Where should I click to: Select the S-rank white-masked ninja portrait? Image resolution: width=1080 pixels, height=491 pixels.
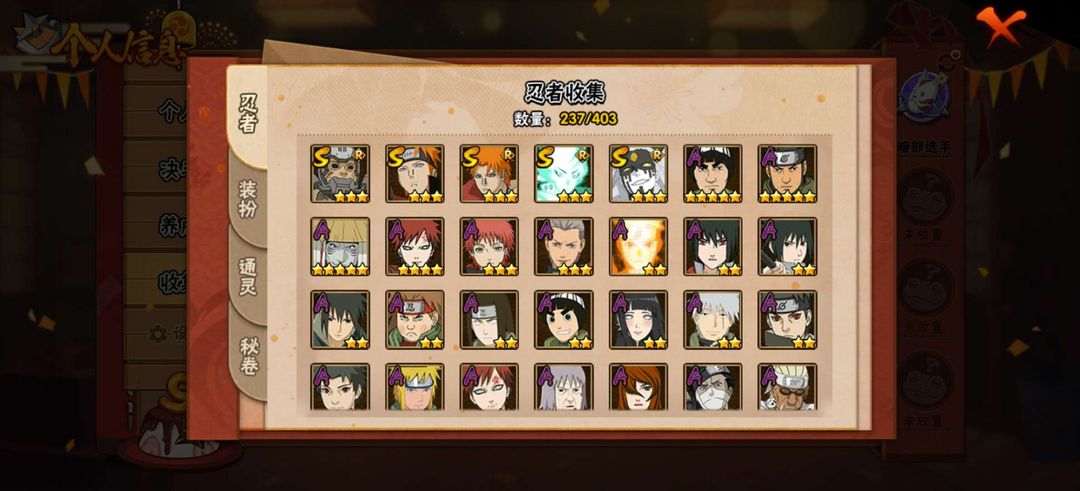pyautogui.click(x=638, y=174)
